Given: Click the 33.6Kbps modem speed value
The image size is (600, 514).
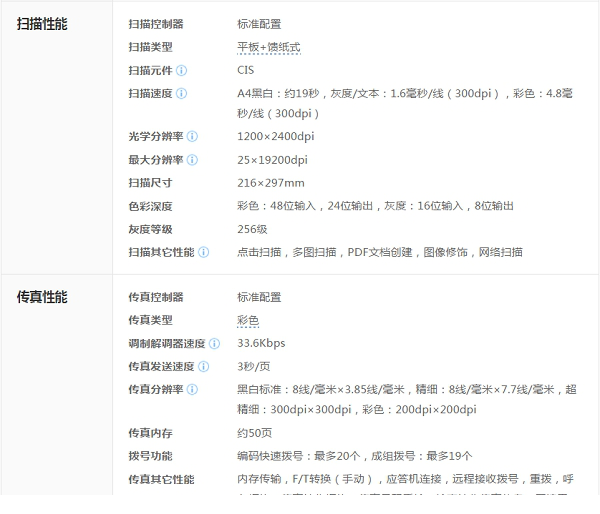Looking at the screenshot, I should pyautogui.click(x=261, y=343).
